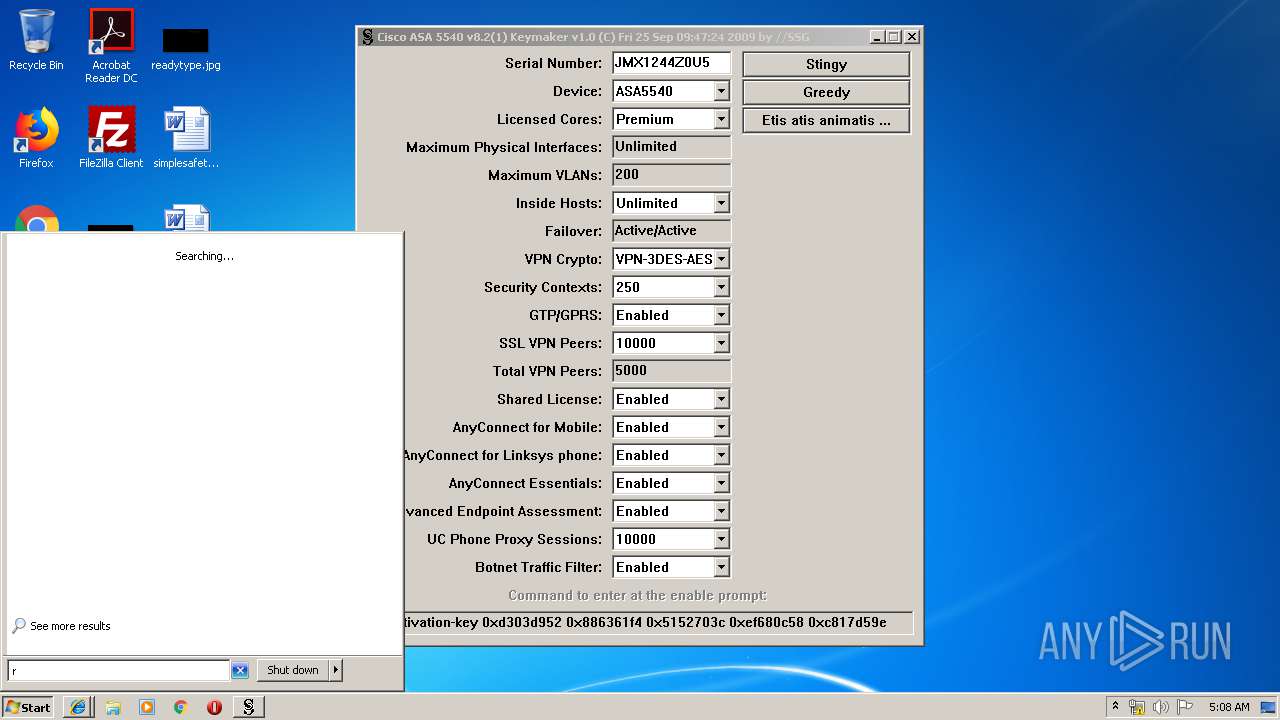
Task: Click See more results link
Action: (70, 626)
